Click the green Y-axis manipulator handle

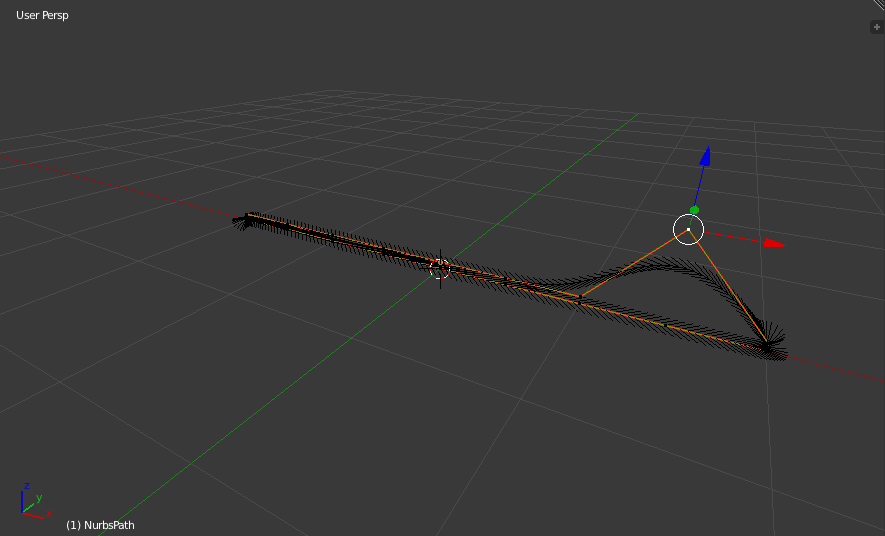tap(694, 210)
